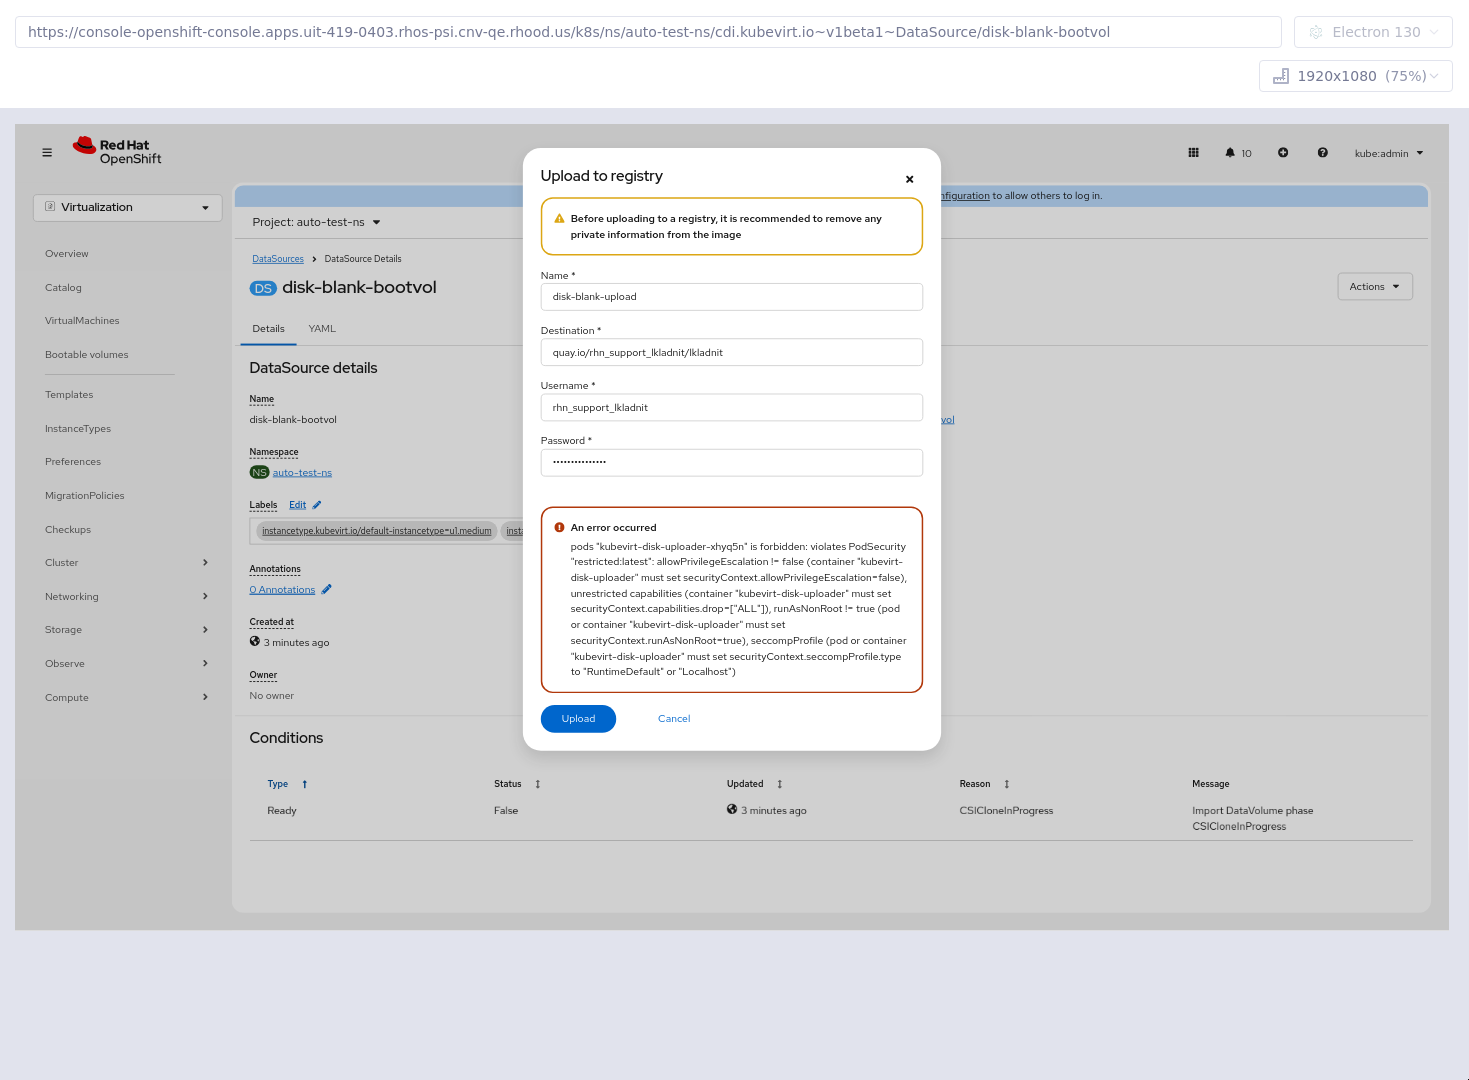Navigate to MigrationPolicies

85,496
